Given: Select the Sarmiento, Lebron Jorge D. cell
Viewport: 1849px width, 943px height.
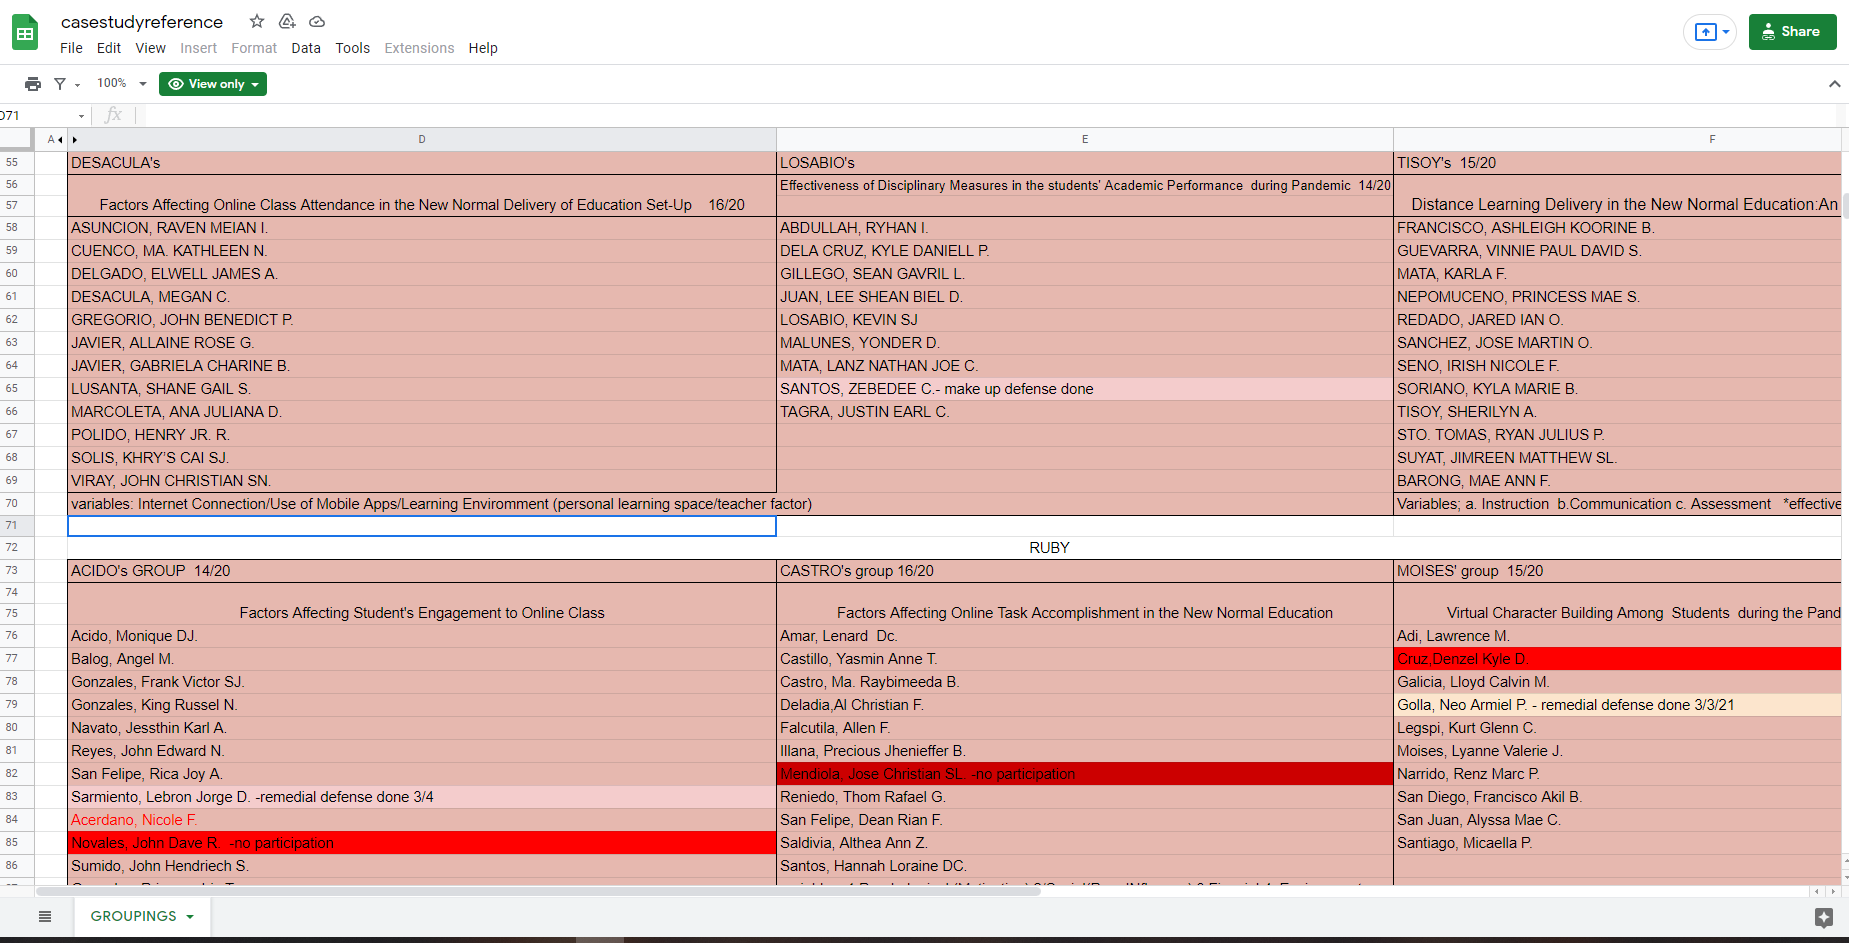Looking at the screenshot, I should [422, 797].
